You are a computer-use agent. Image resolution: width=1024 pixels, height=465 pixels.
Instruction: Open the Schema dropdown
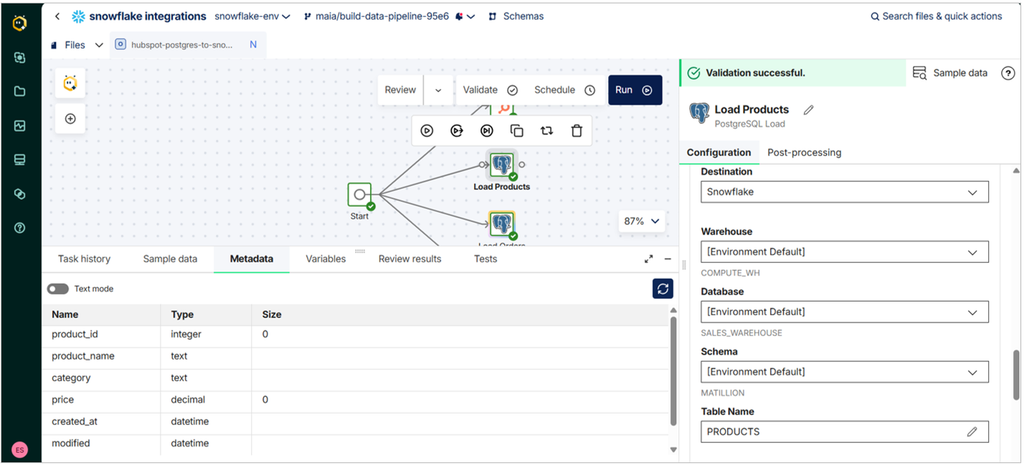(844, 372)
